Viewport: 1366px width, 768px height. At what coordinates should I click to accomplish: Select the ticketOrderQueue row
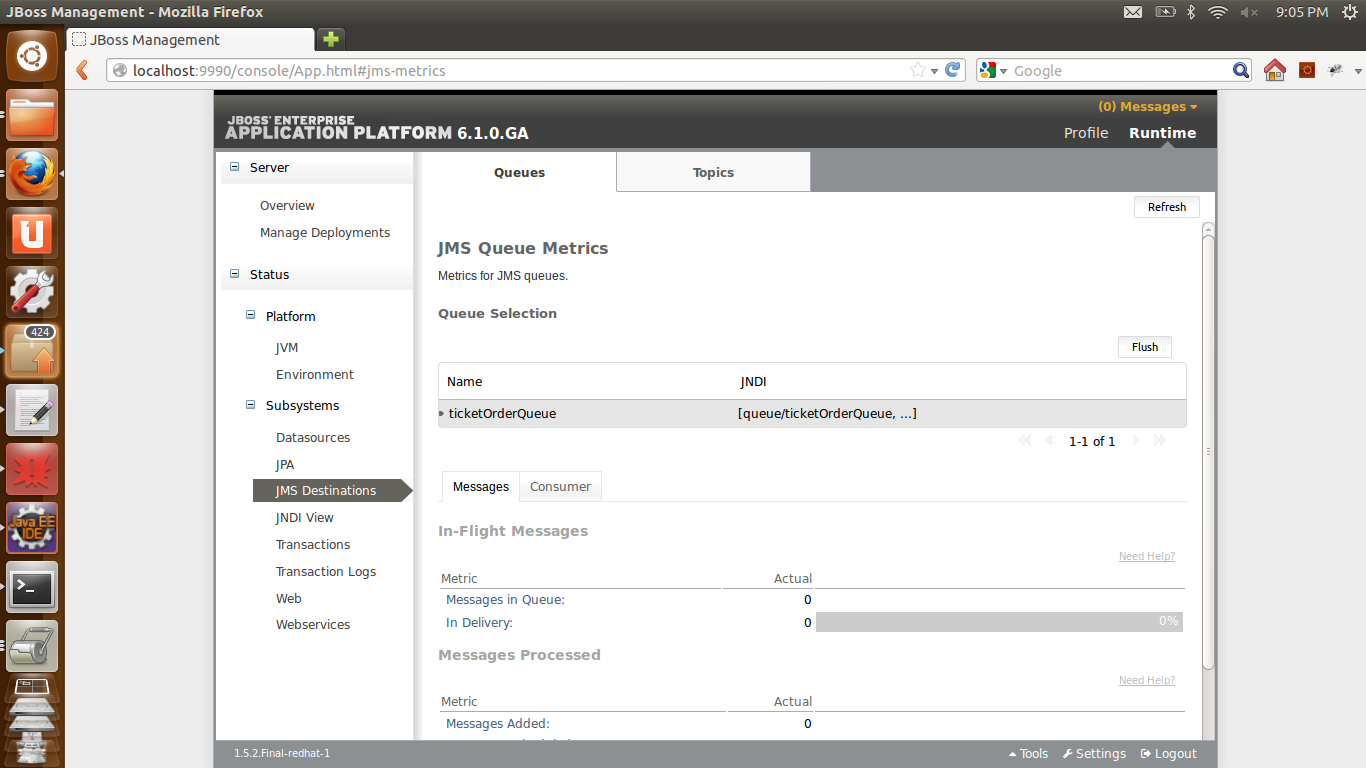pos(502,413)
